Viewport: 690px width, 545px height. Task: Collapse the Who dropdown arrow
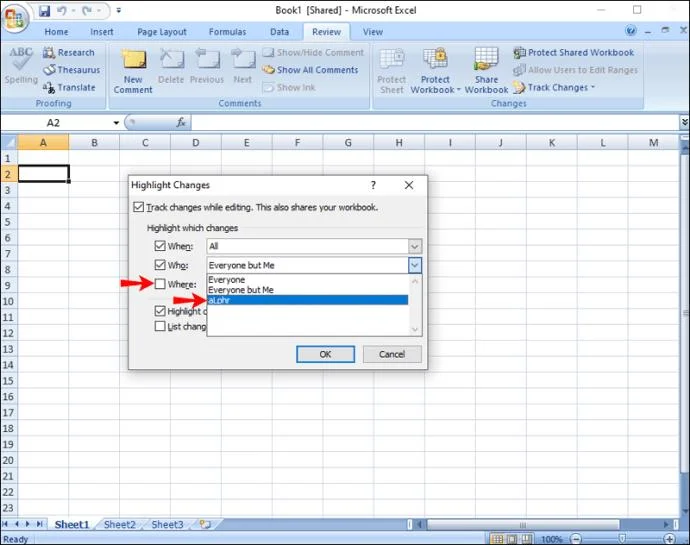pyautogui.click(x=415, y=265)
